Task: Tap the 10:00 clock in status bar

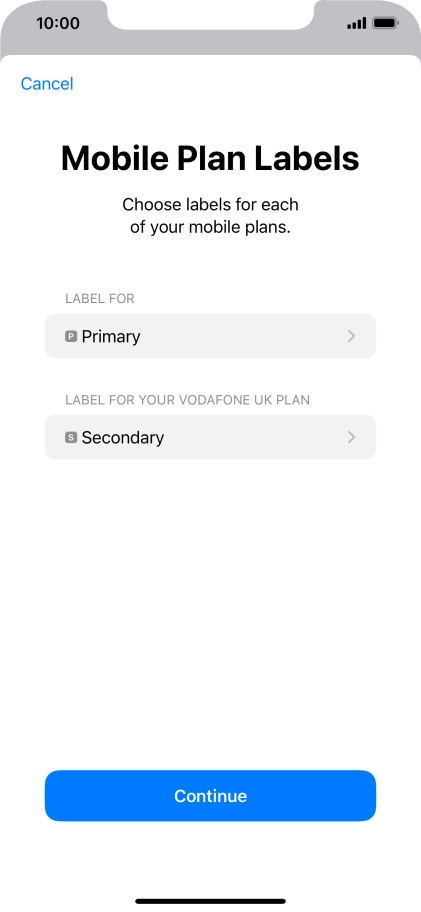Action: [x=58, y=23]
